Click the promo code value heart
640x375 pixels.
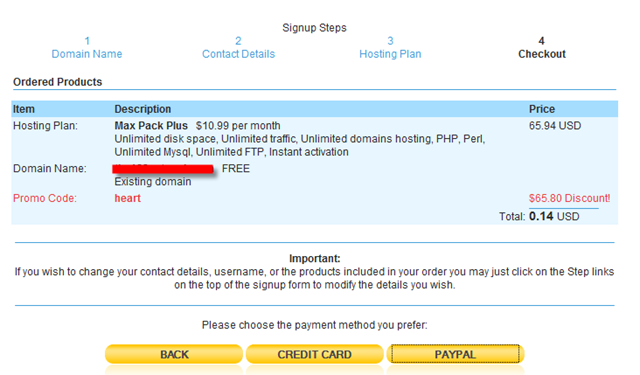point(127,198)
